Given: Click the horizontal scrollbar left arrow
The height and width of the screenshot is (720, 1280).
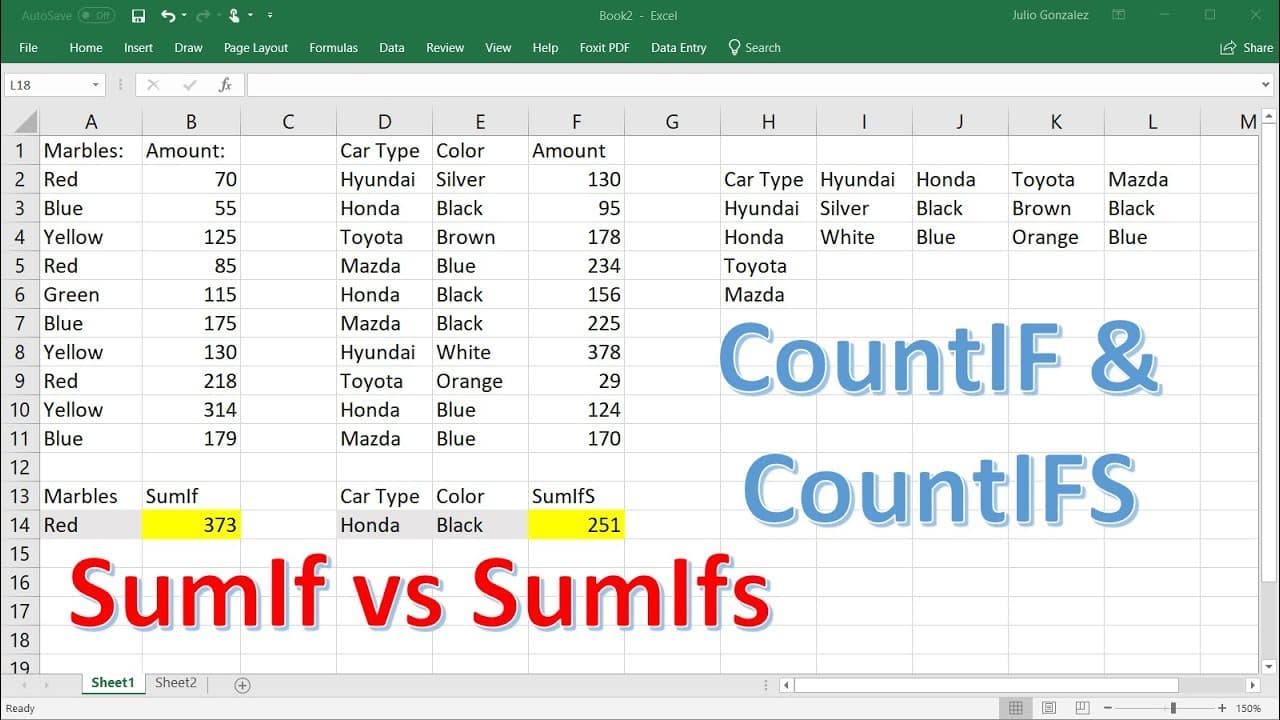Looking at the screenshot, I should tap(787, 685).
